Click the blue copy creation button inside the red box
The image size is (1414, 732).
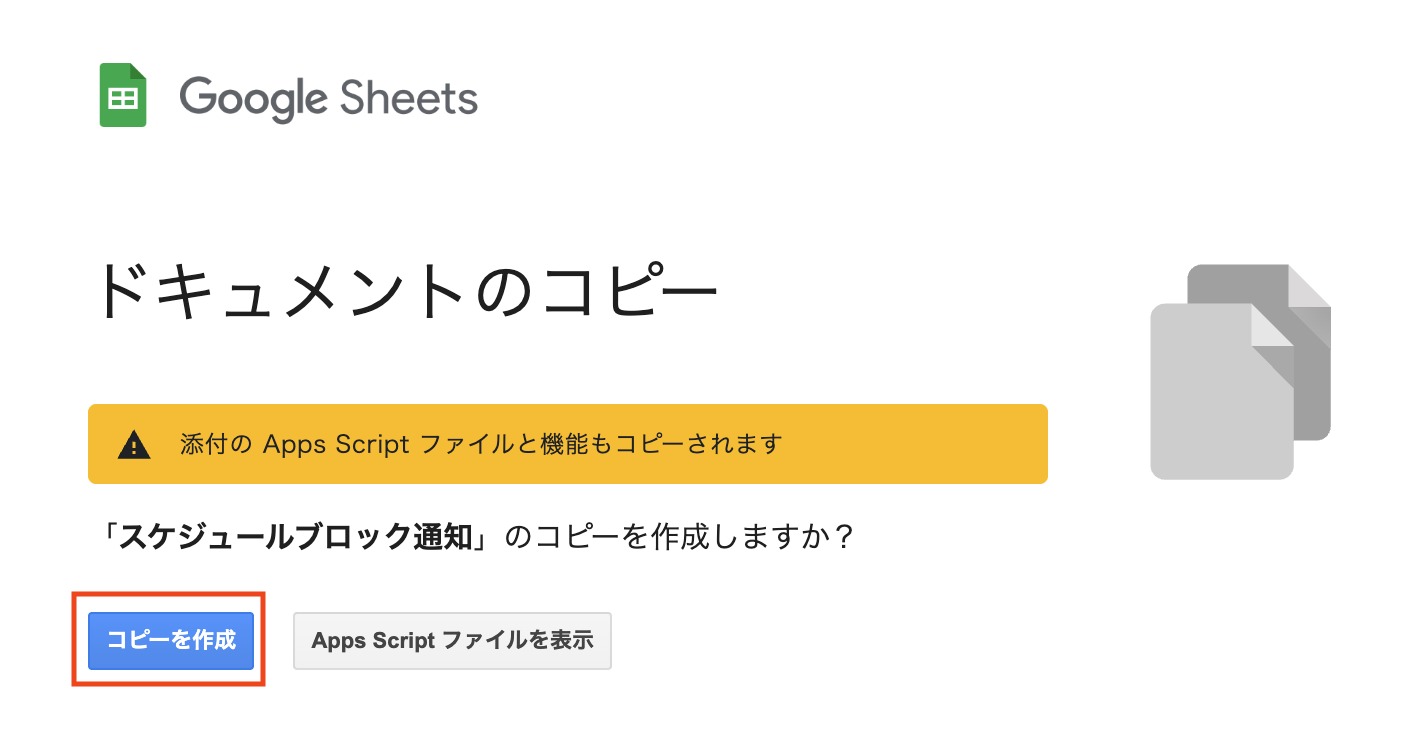tap(169, 641)
